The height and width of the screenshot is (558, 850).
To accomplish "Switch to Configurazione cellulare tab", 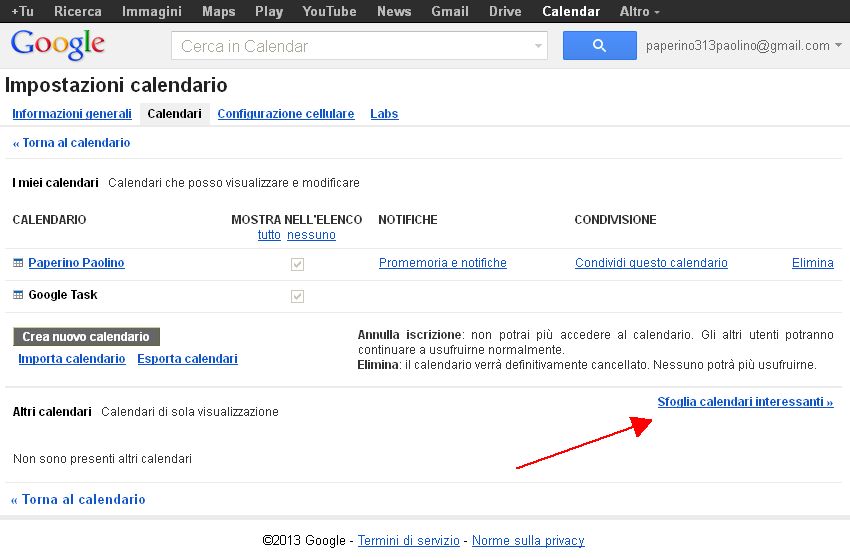I will 286,114.
